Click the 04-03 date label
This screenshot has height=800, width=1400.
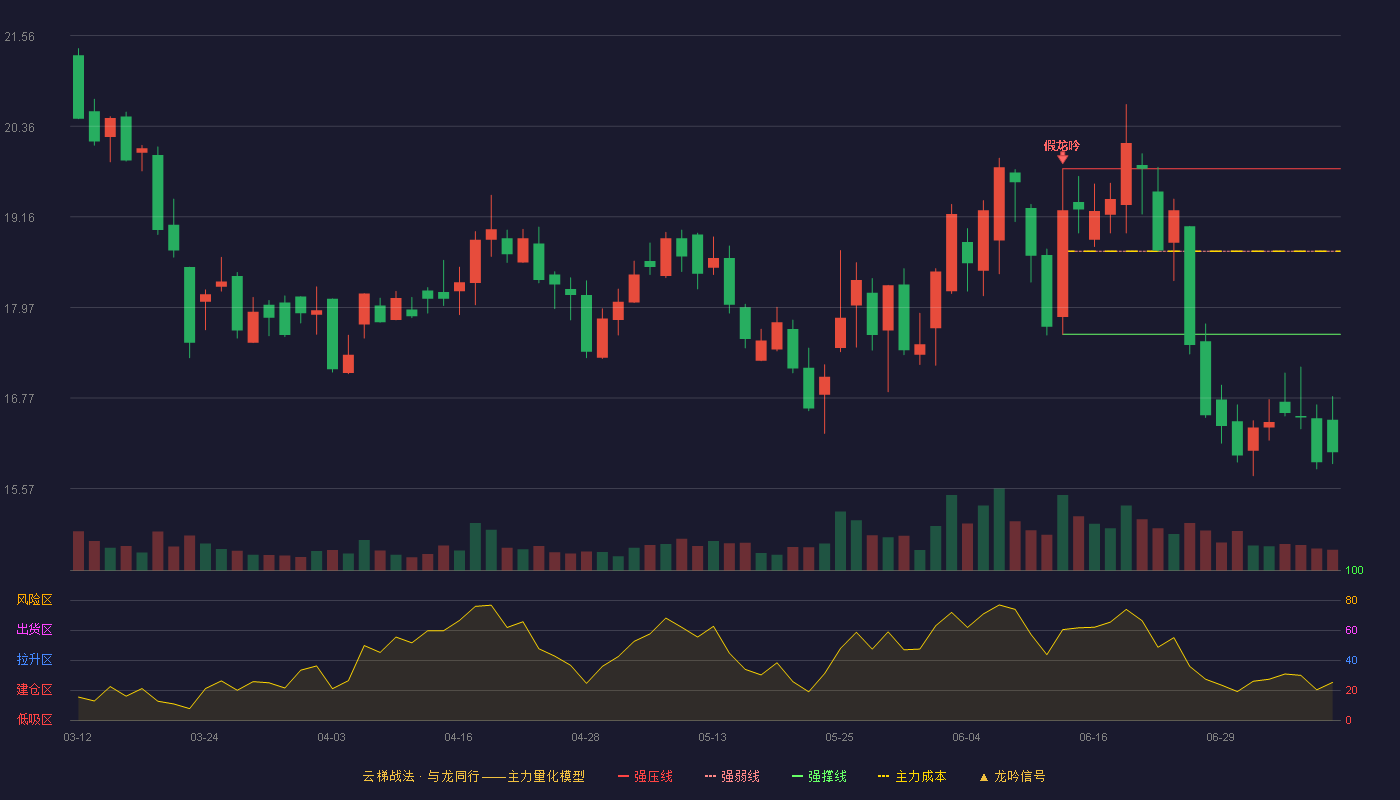point(331,737)
